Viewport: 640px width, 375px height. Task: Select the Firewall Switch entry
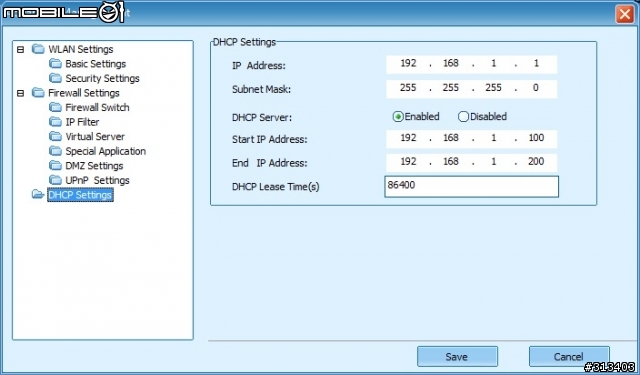97,107
